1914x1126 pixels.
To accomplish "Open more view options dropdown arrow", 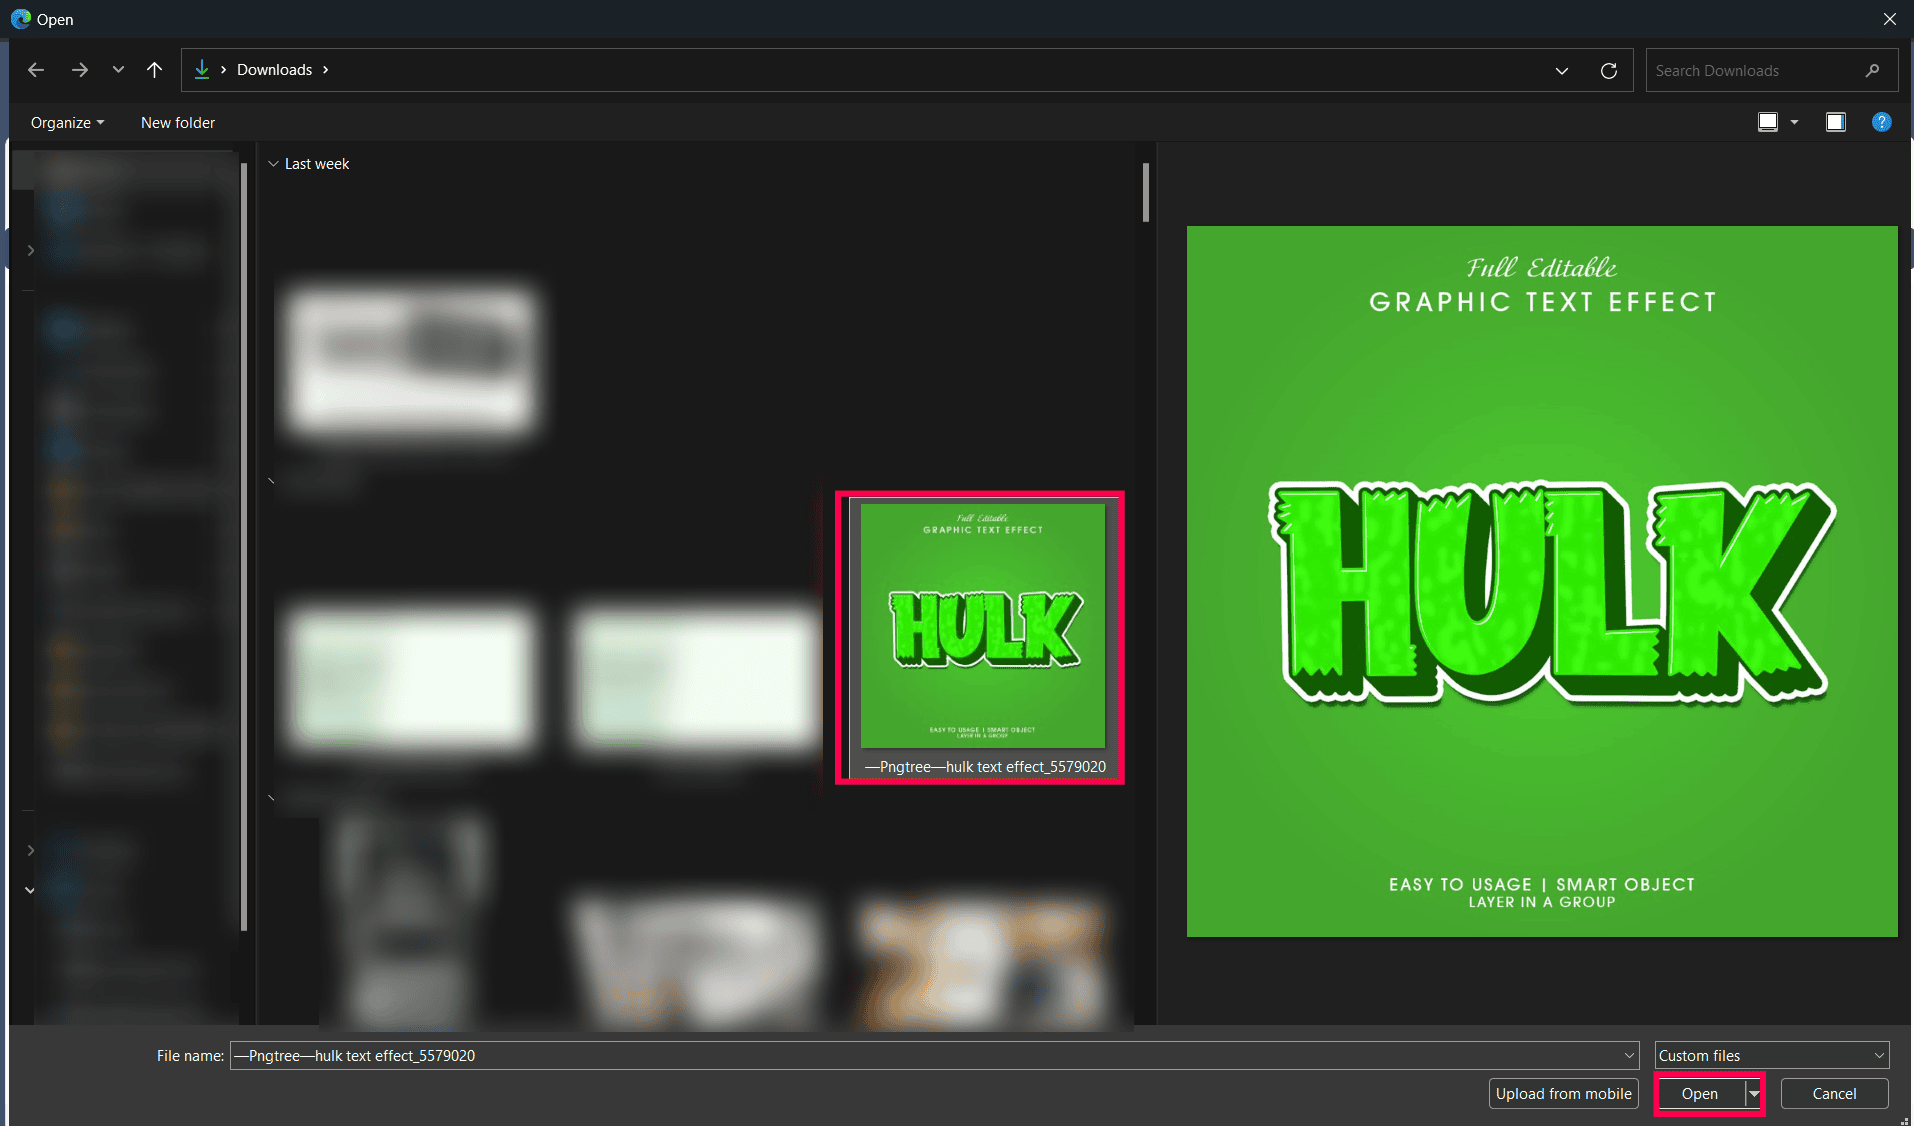I will 1794,122.
